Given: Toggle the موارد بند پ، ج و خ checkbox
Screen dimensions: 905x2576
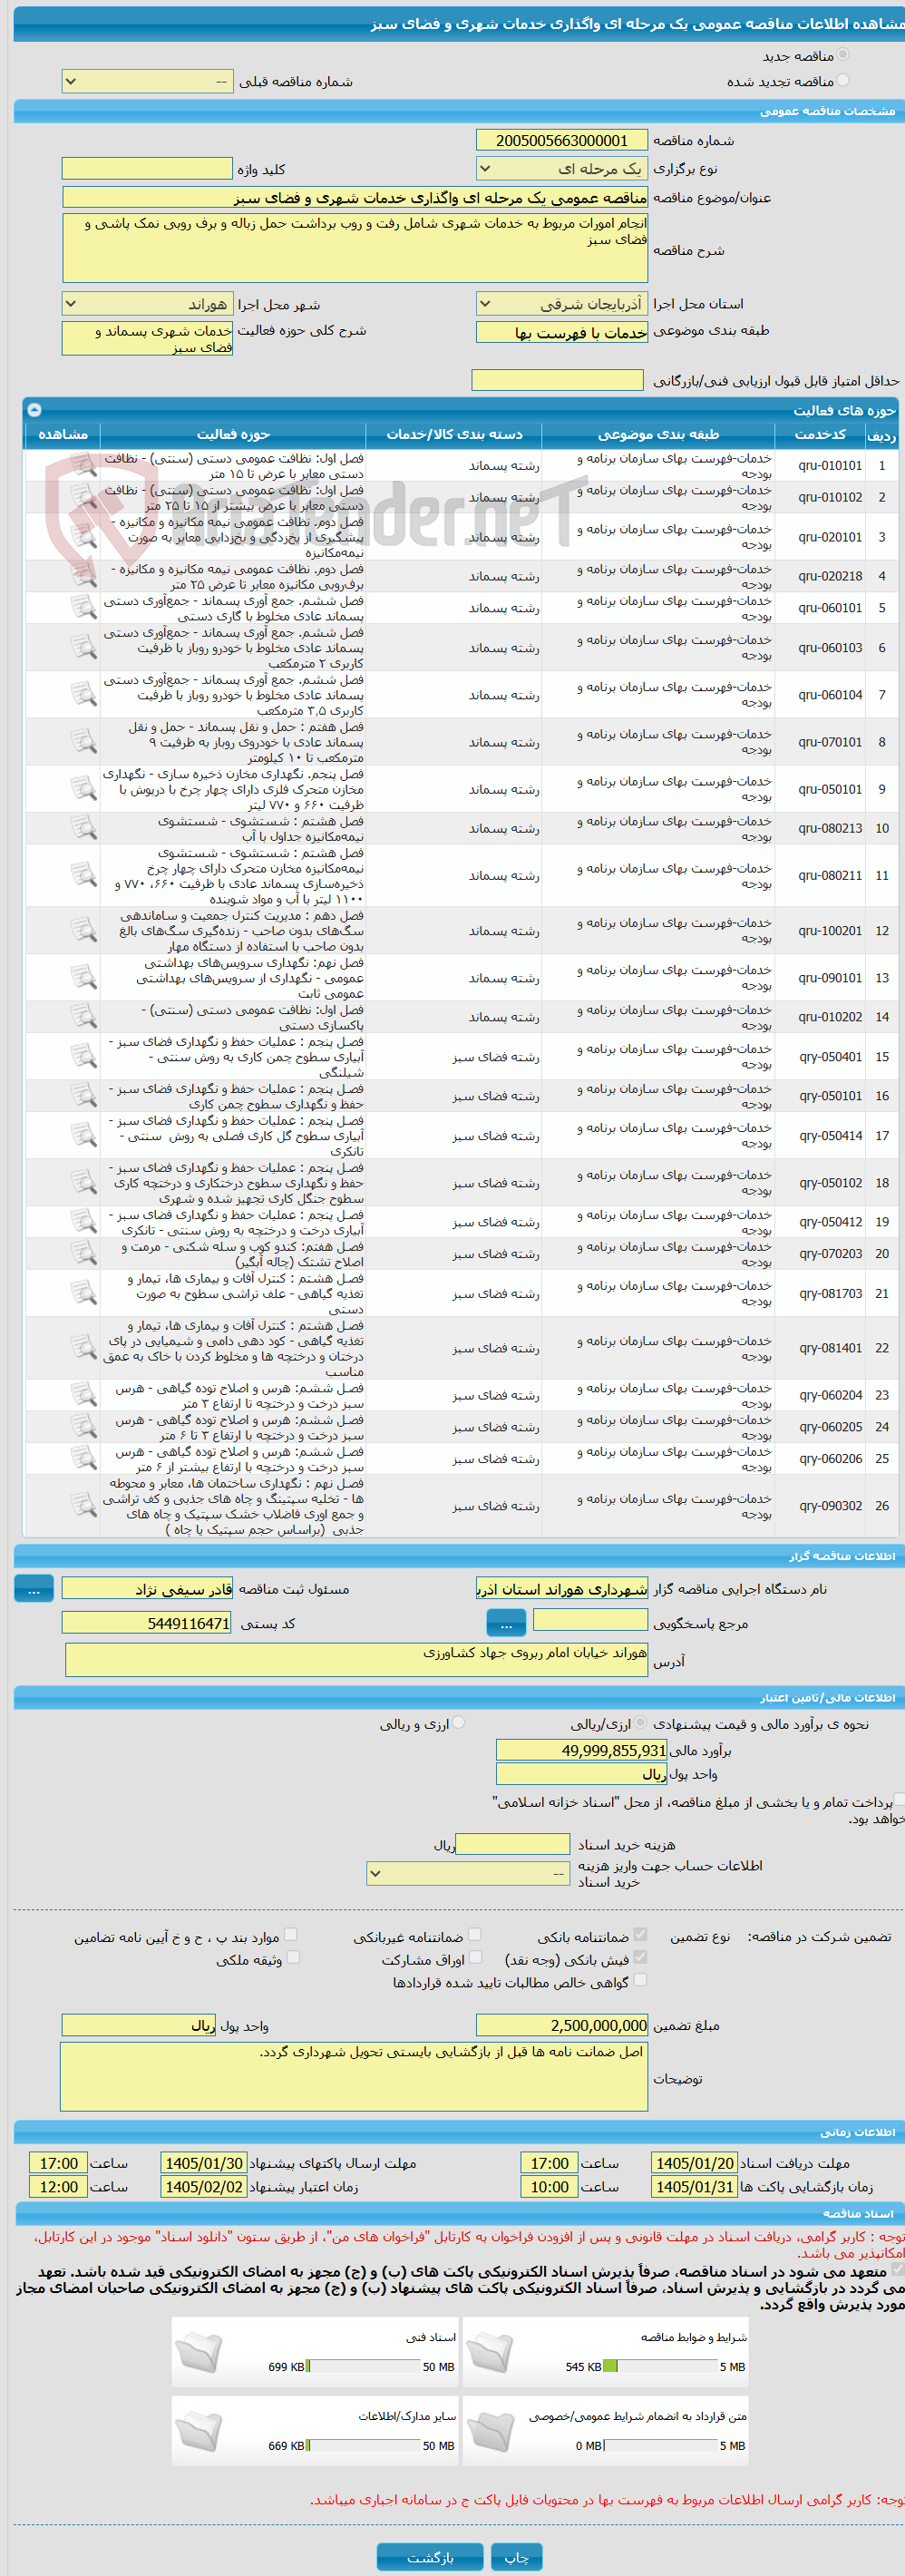Looking at the screenshot, I should click(x=291, y=1934).
